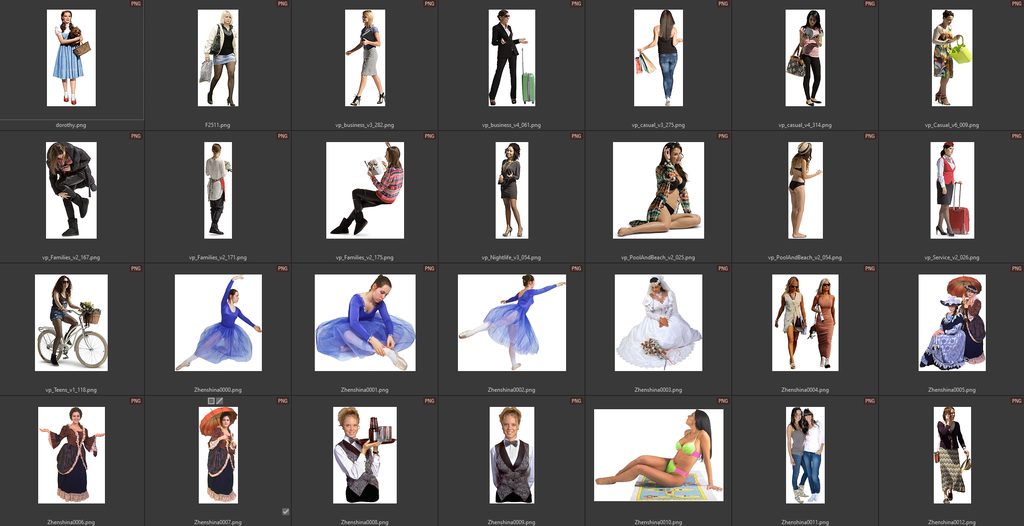The image size is (1024, 526).
Task: Select the vp_casual_v3_275 thumbnail with shopping bags
Action: pyautogui.click(x=658, y=58)
